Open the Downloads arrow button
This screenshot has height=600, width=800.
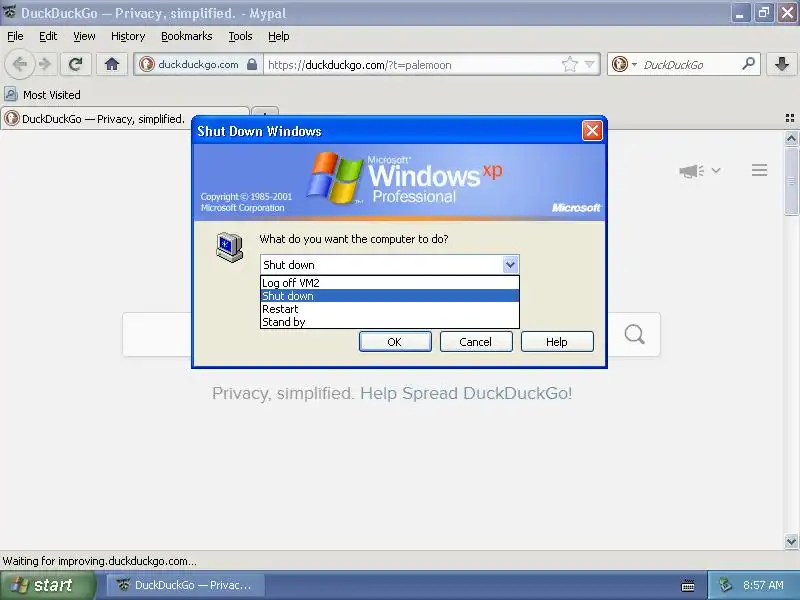tap(782, 64)
